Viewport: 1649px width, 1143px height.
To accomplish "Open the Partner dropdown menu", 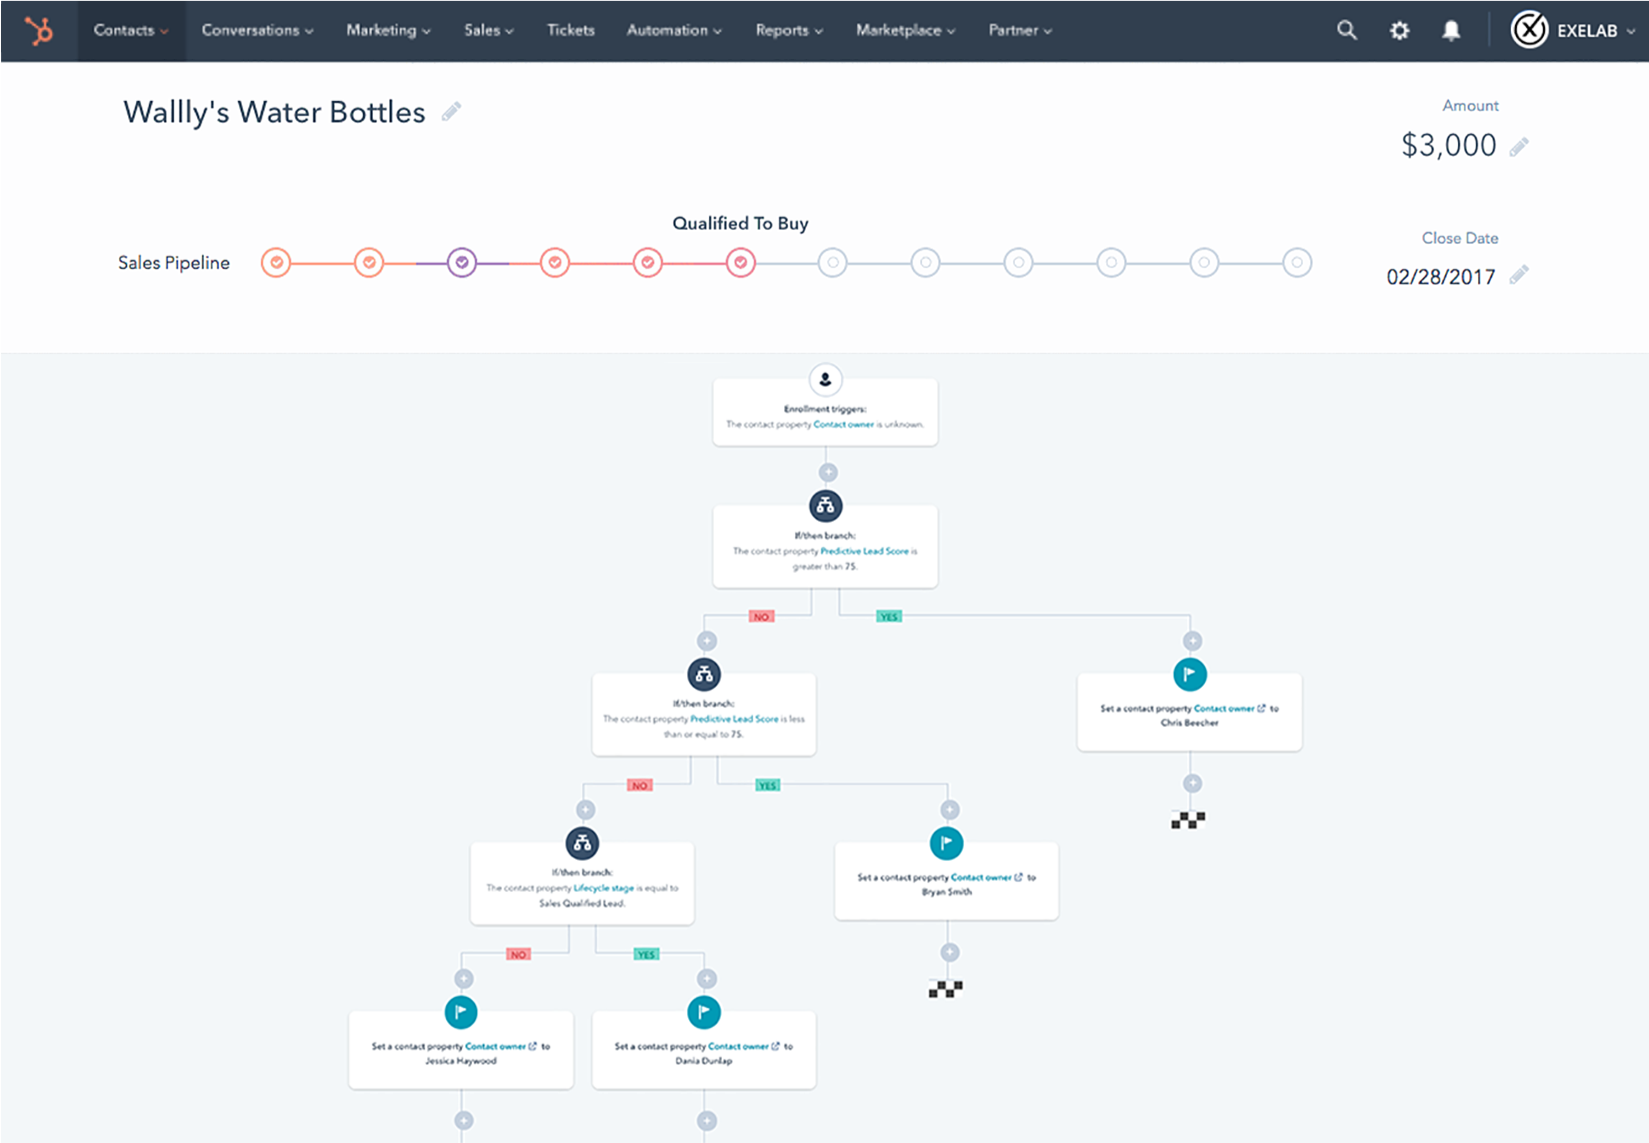I will 1020,31.
